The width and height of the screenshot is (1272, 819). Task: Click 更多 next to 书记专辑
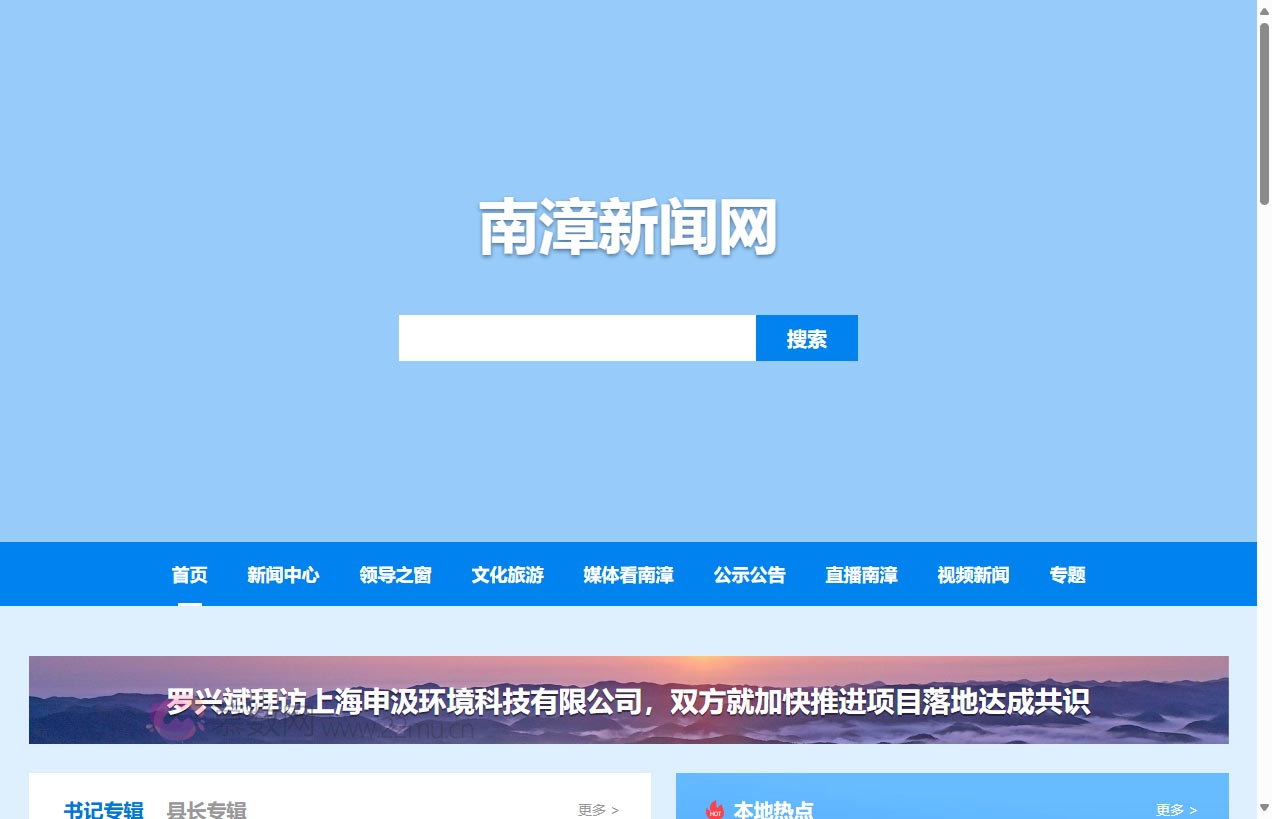(x=597, y=810)
